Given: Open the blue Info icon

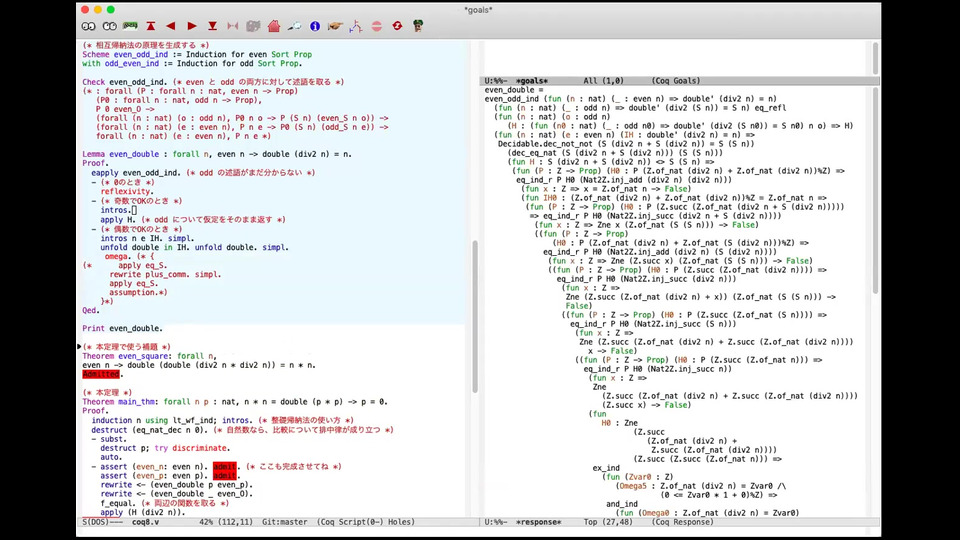Looking at the screenshot, I should (x=315, y=26).
